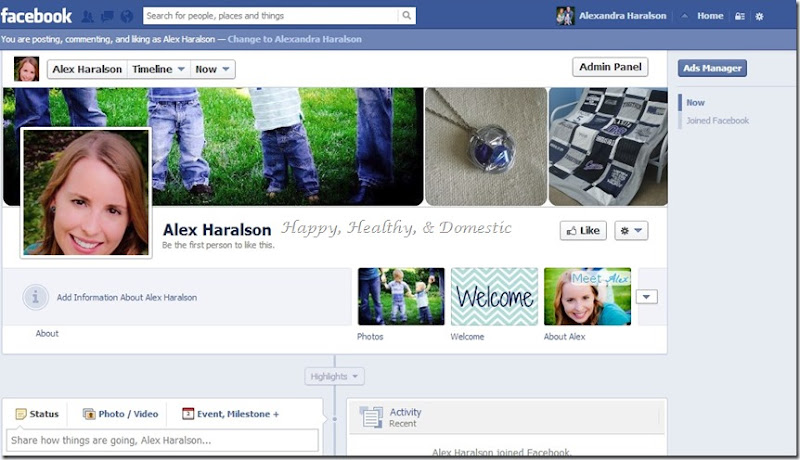The image size is (800, 460).
Task: Open account settings gear in top bar
Action: [x=759, y=16]
